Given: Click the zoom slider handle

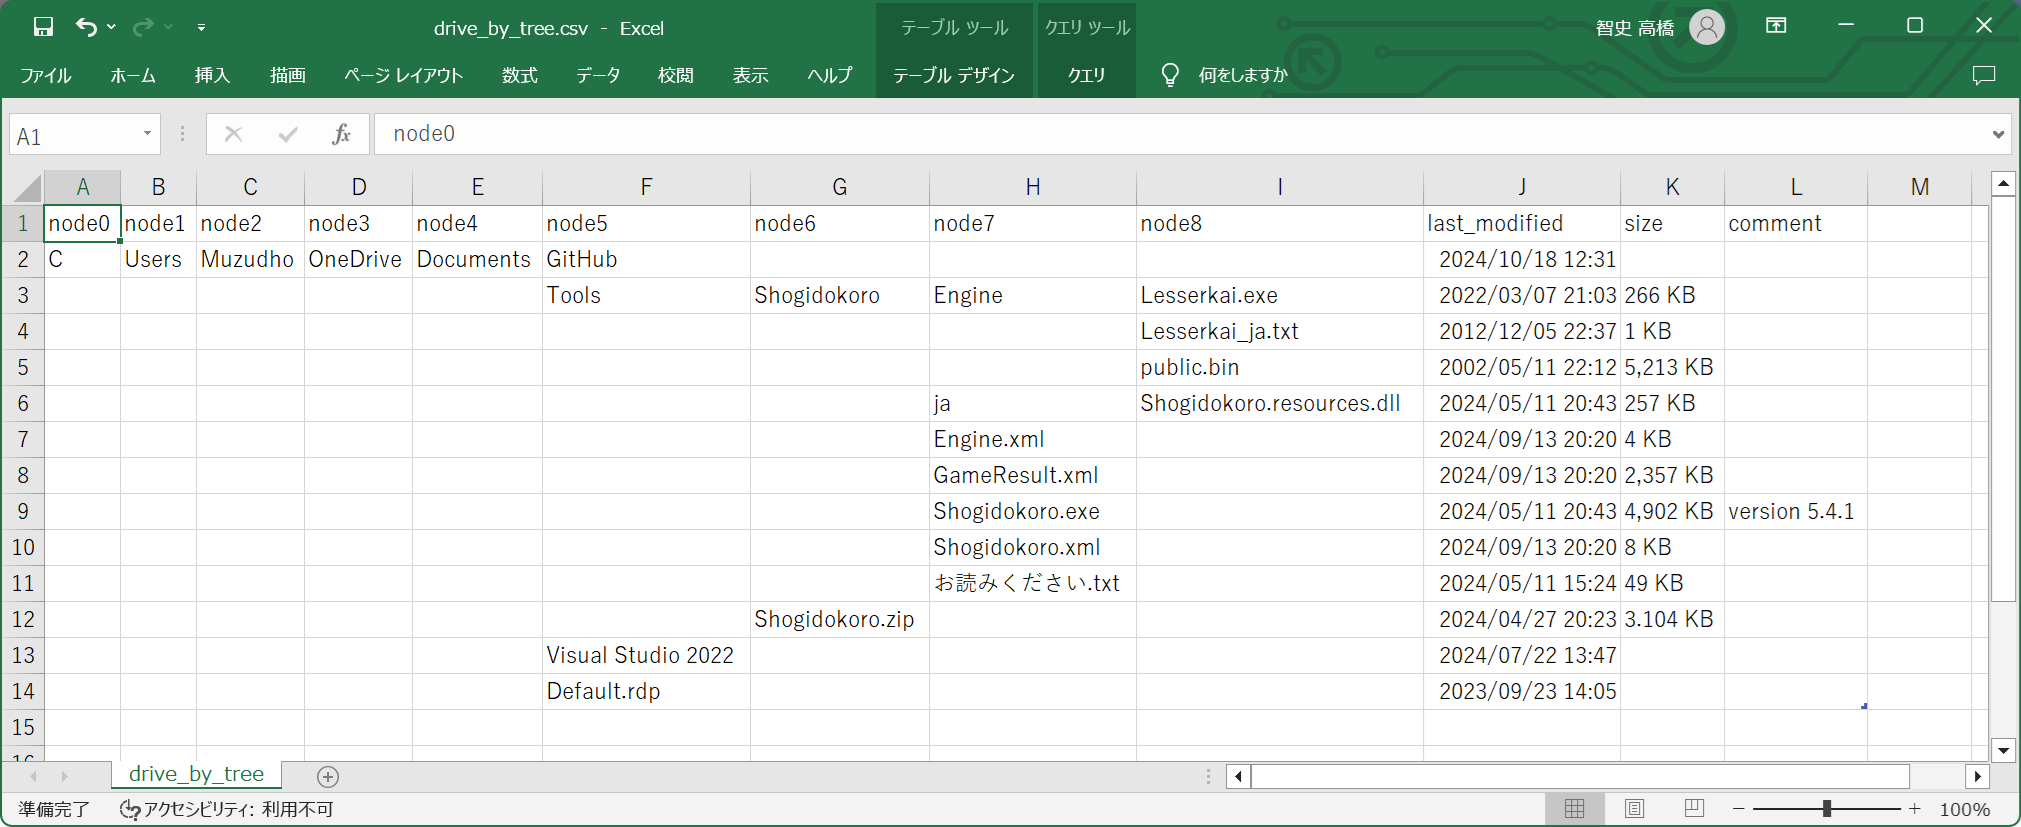Looking at the screenshot, I should point(1826,808).
